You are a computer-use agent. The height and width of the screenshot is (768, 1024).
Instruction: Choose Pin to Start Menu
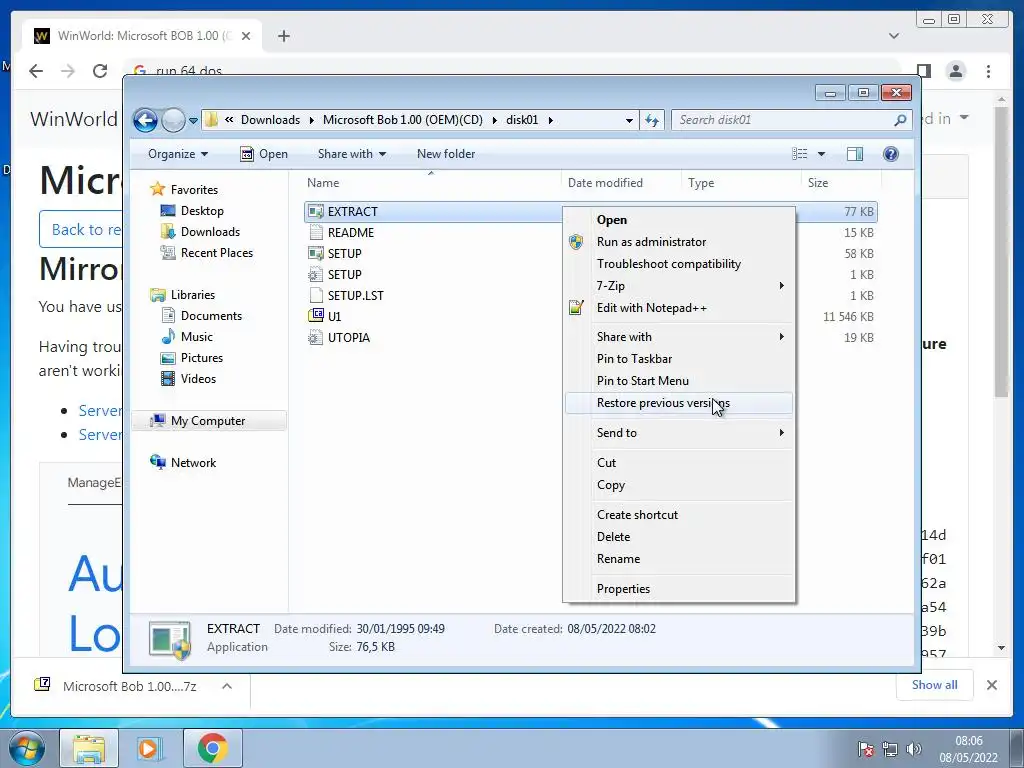coord(679,381)
